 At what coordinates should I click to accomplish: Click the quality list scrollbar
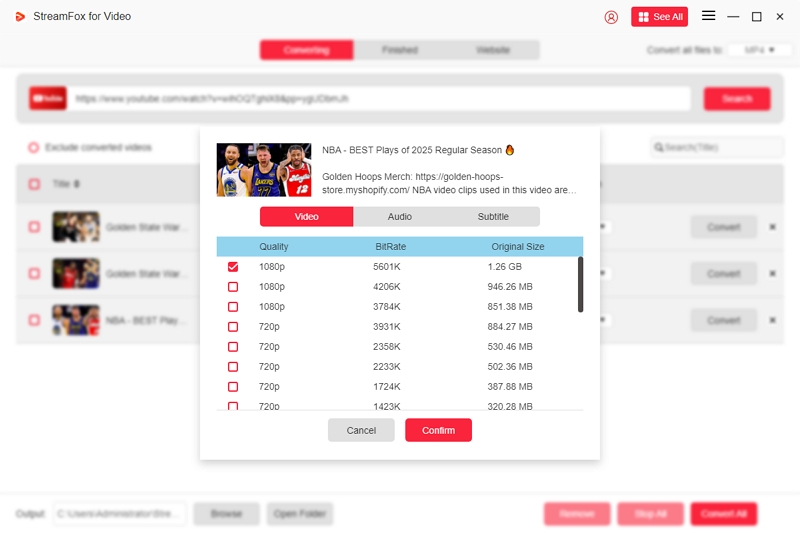580,285
